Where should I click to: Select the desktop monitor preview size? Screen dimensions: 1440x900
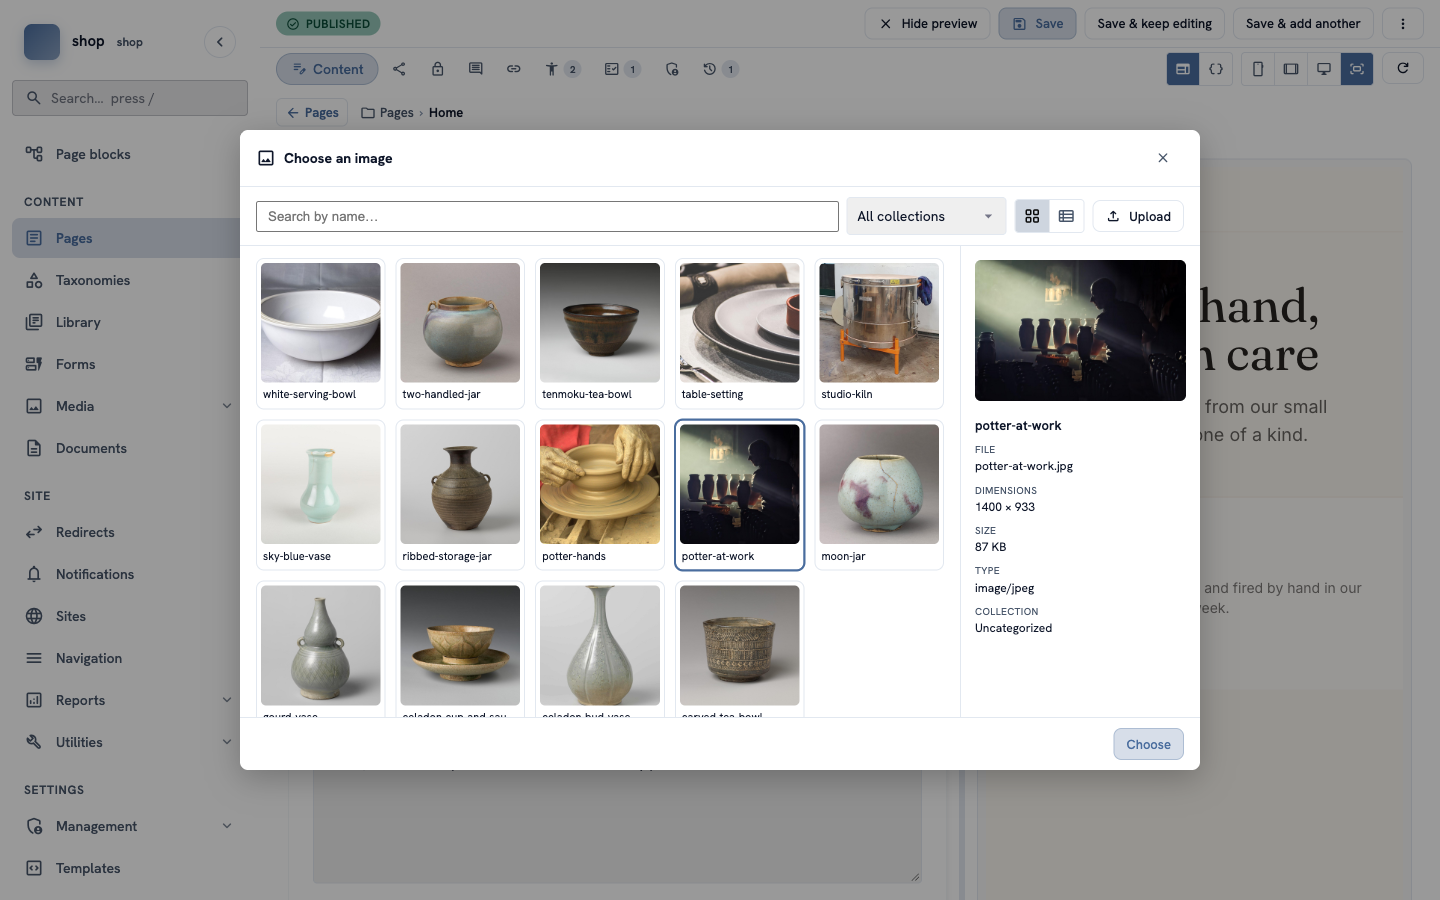click(1324, 69)
